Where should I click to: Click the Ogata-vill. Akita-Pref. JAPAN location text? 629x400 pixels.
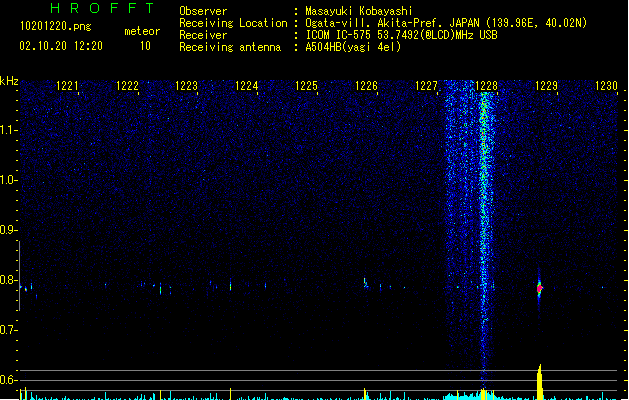coord(446,23)
